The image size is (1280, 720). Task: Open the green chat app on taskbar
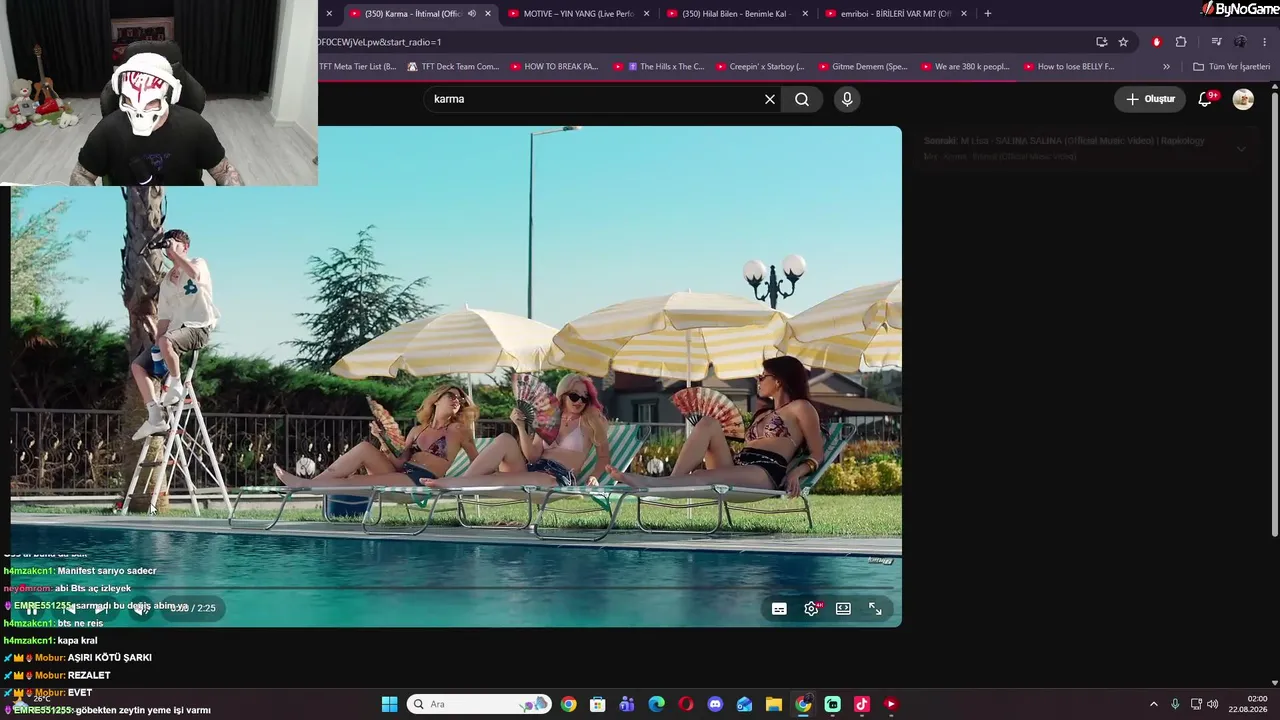coord(832,704)
